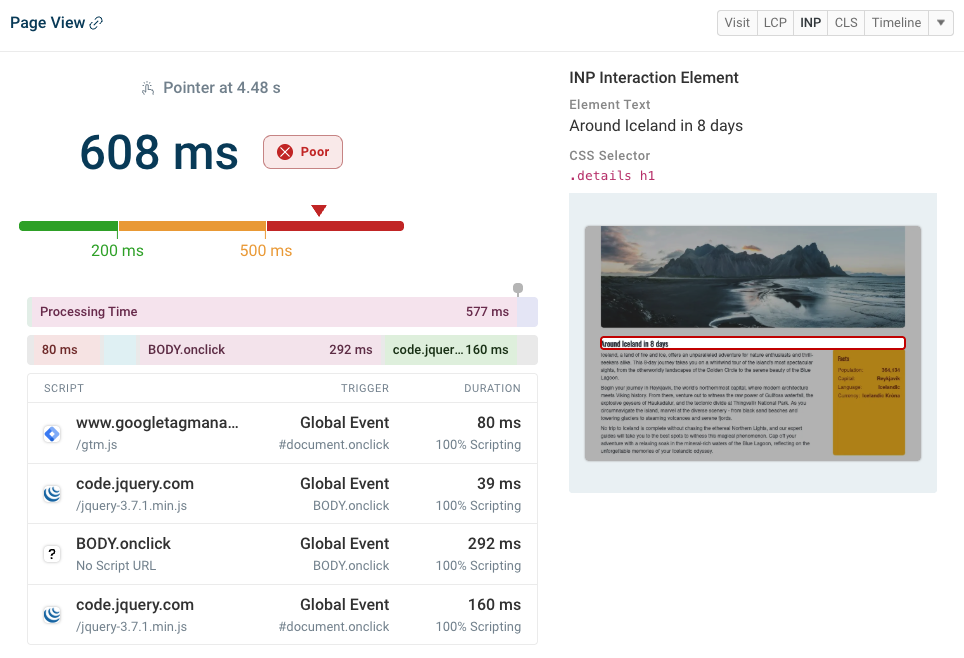Click the Page View heading link
964x658 pixels.
[47, 21]
